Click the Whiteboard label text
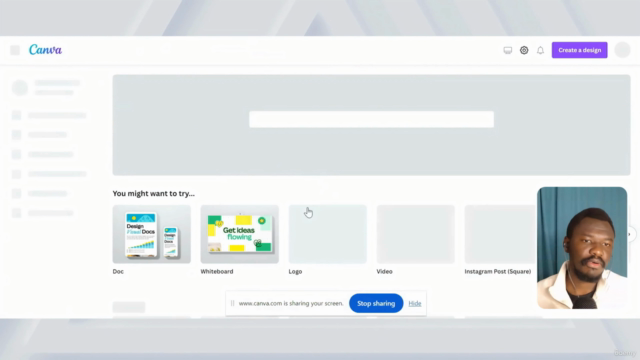The height and width of the screenshot is (360, 640). click(x=217, y=271)
